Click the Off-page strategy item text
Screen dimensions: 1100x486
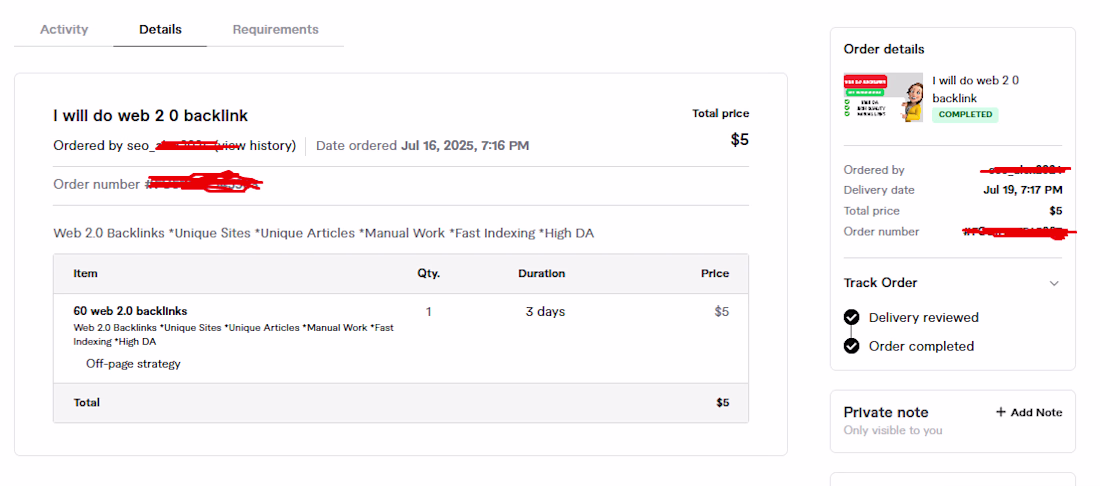pyautogui.click(x=133, y=364)
